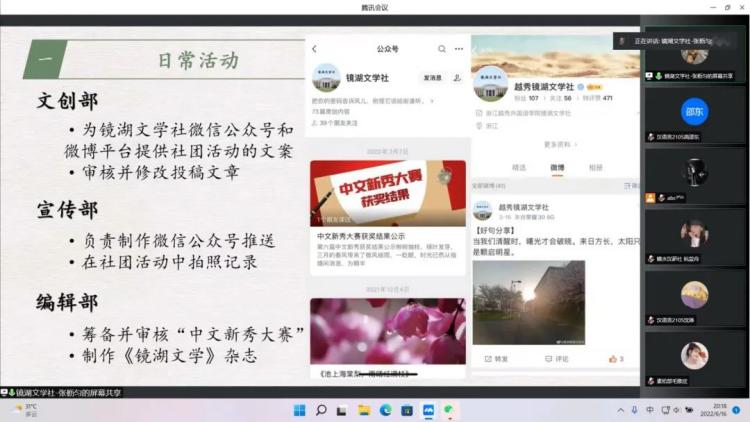Open search in the 公众号 page header
The image size is (750, 422).
click(442, 49)
